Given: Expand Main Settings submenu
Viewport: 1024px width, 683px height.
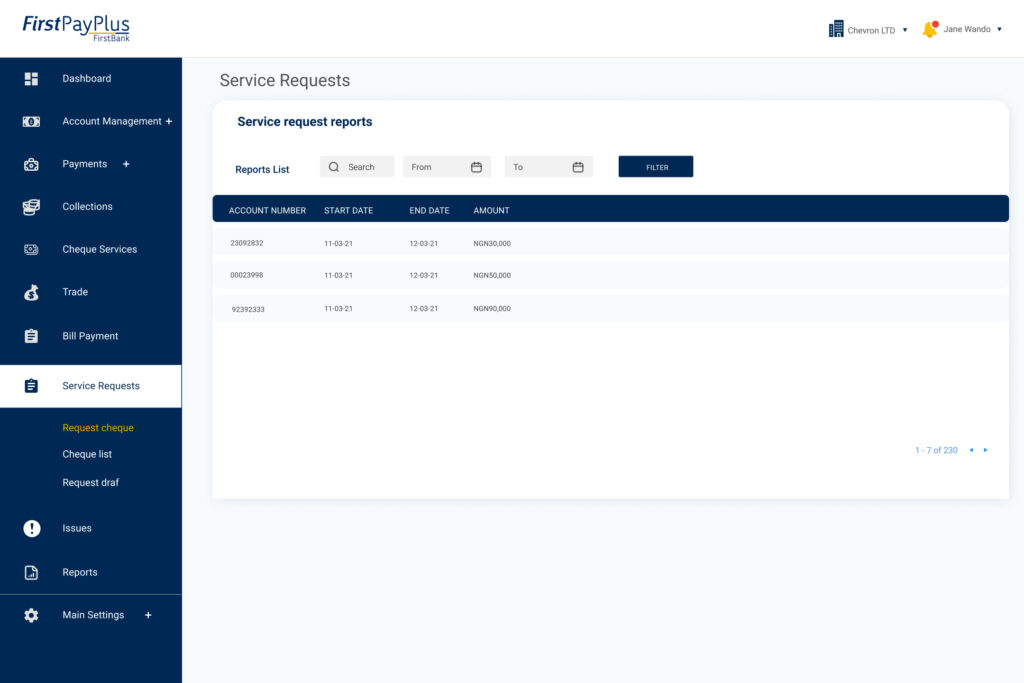Looking at the screenshot, I should coord(148,615).
